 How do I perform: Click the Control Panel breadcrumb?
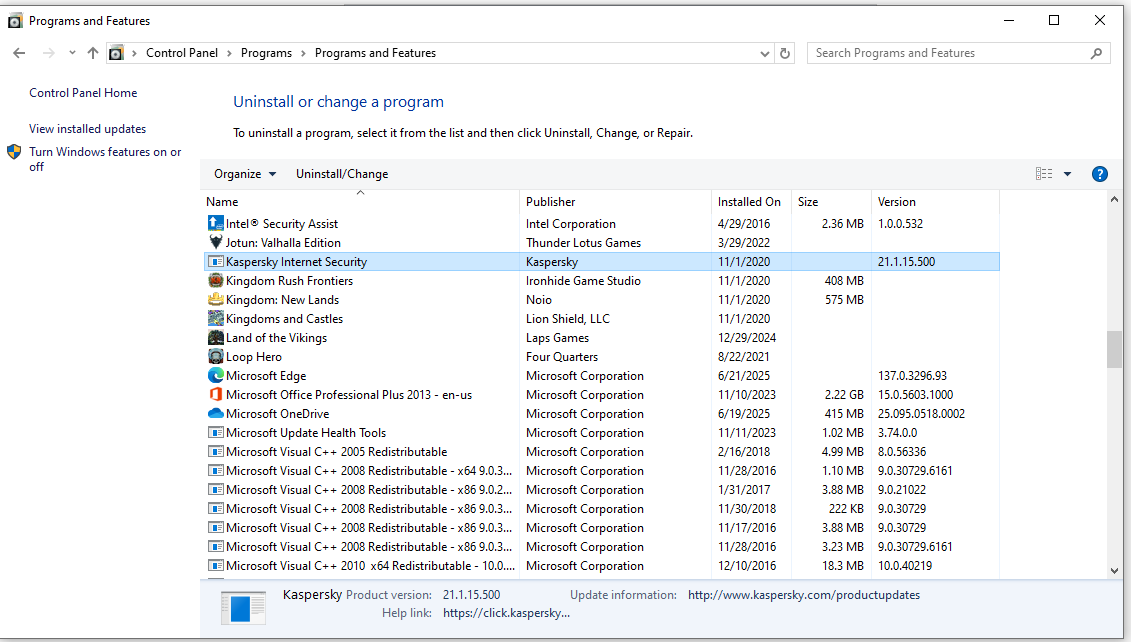point(182,53)
